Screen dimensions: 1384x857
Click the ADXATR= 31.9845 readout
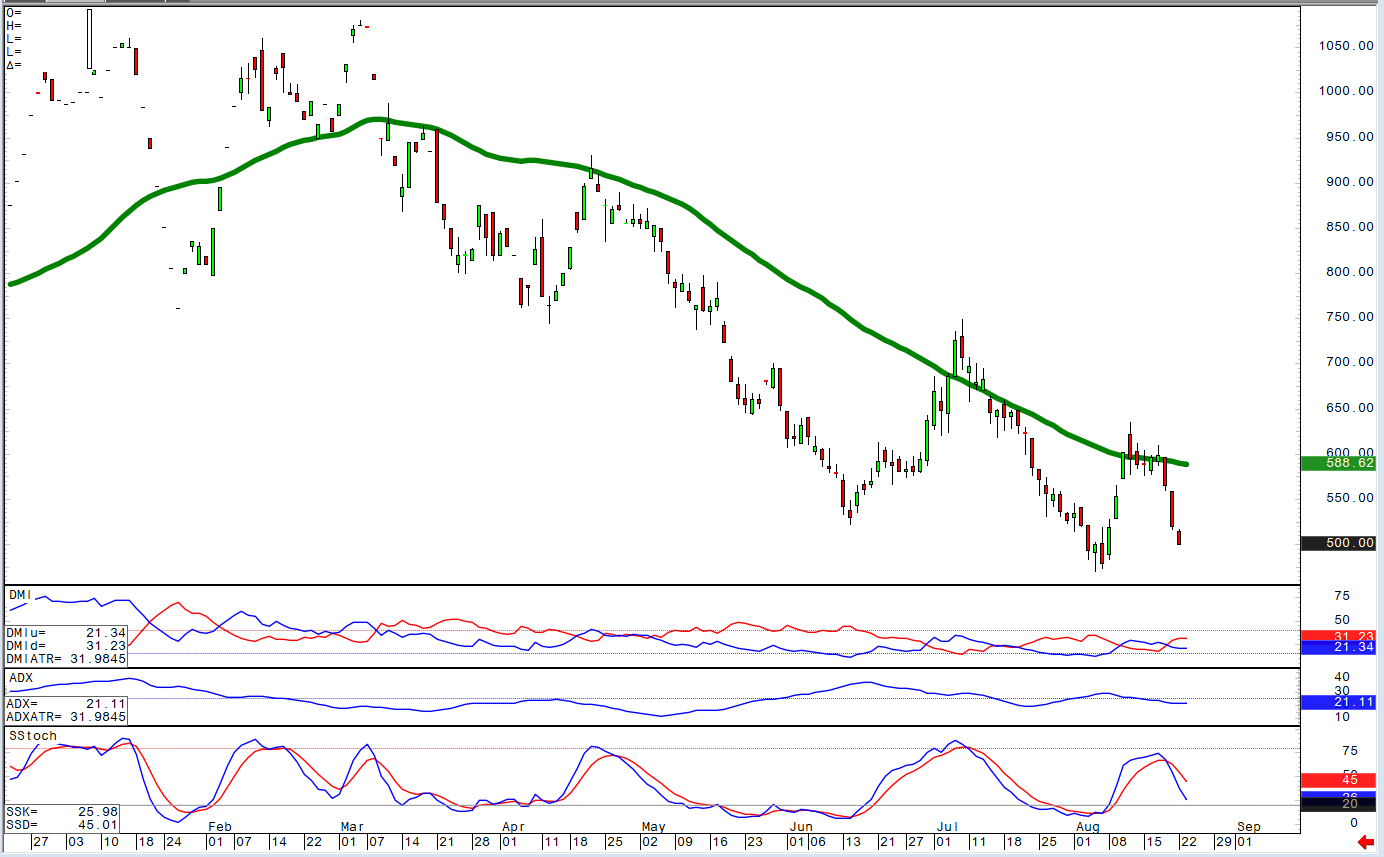point(66,716)
